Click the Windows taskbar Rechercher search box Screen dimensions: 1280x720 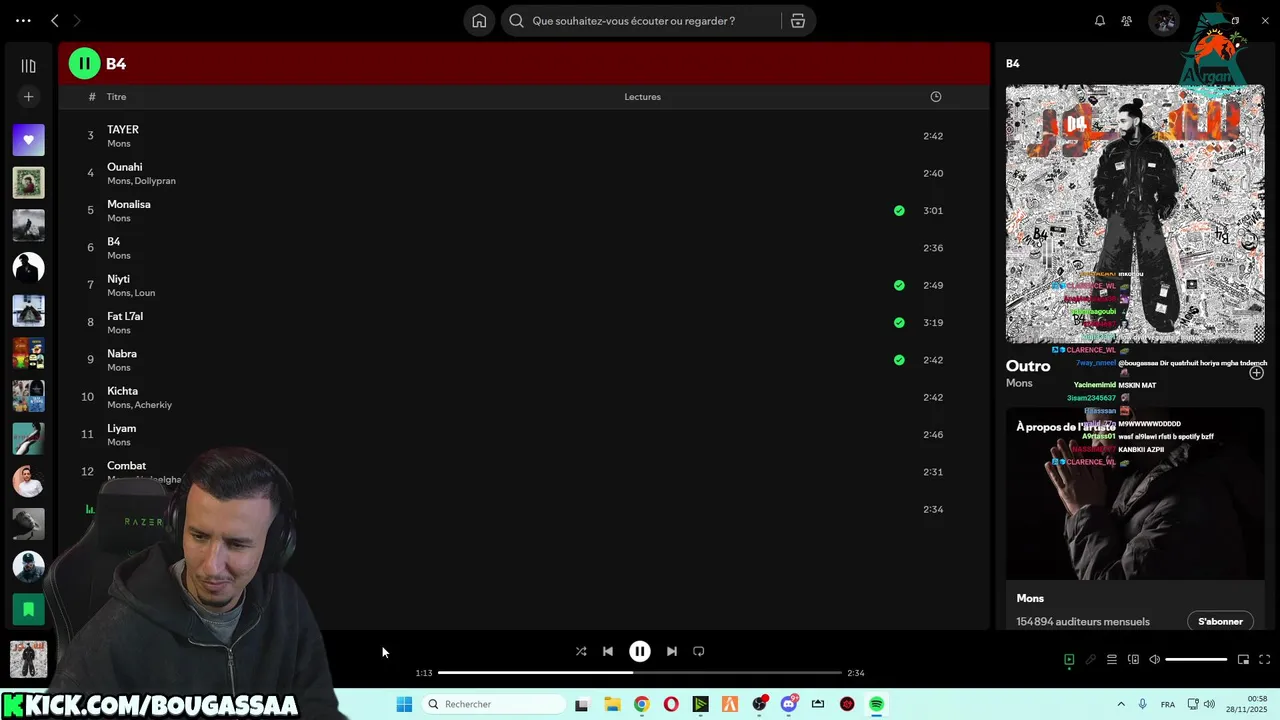[x=494, y=704]
